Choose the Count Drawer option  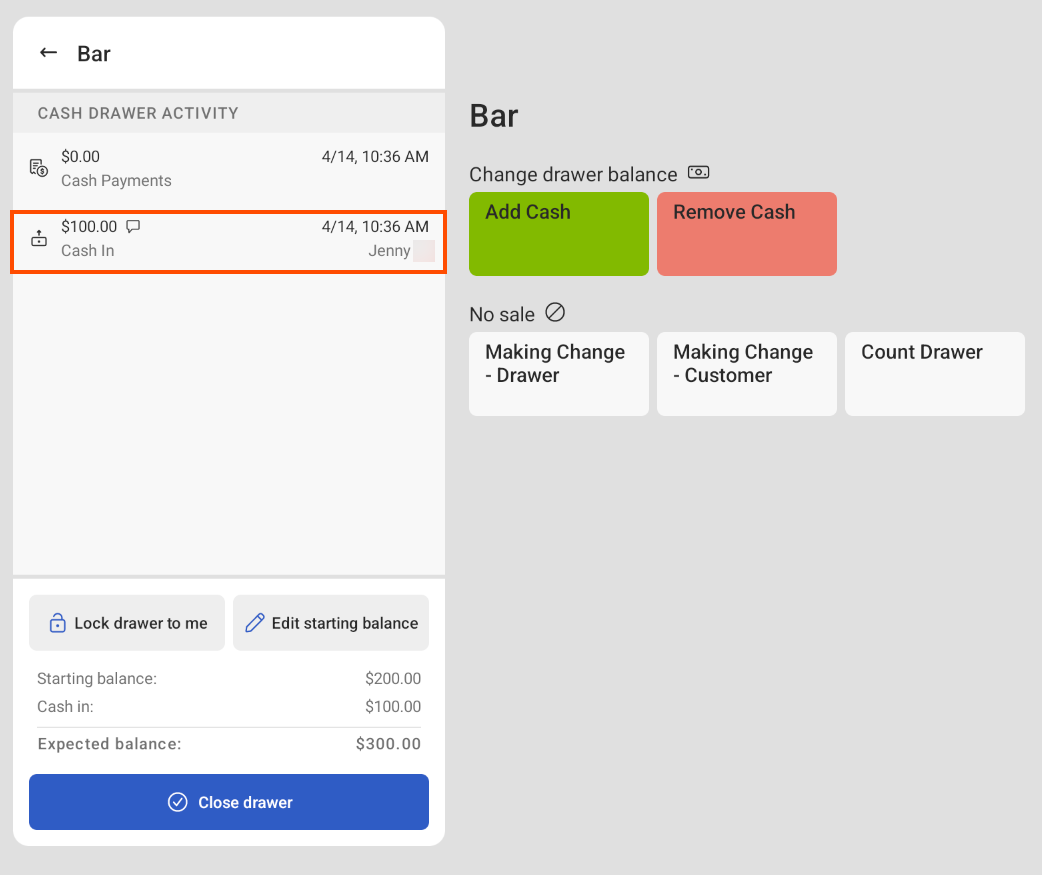(935, 374)
